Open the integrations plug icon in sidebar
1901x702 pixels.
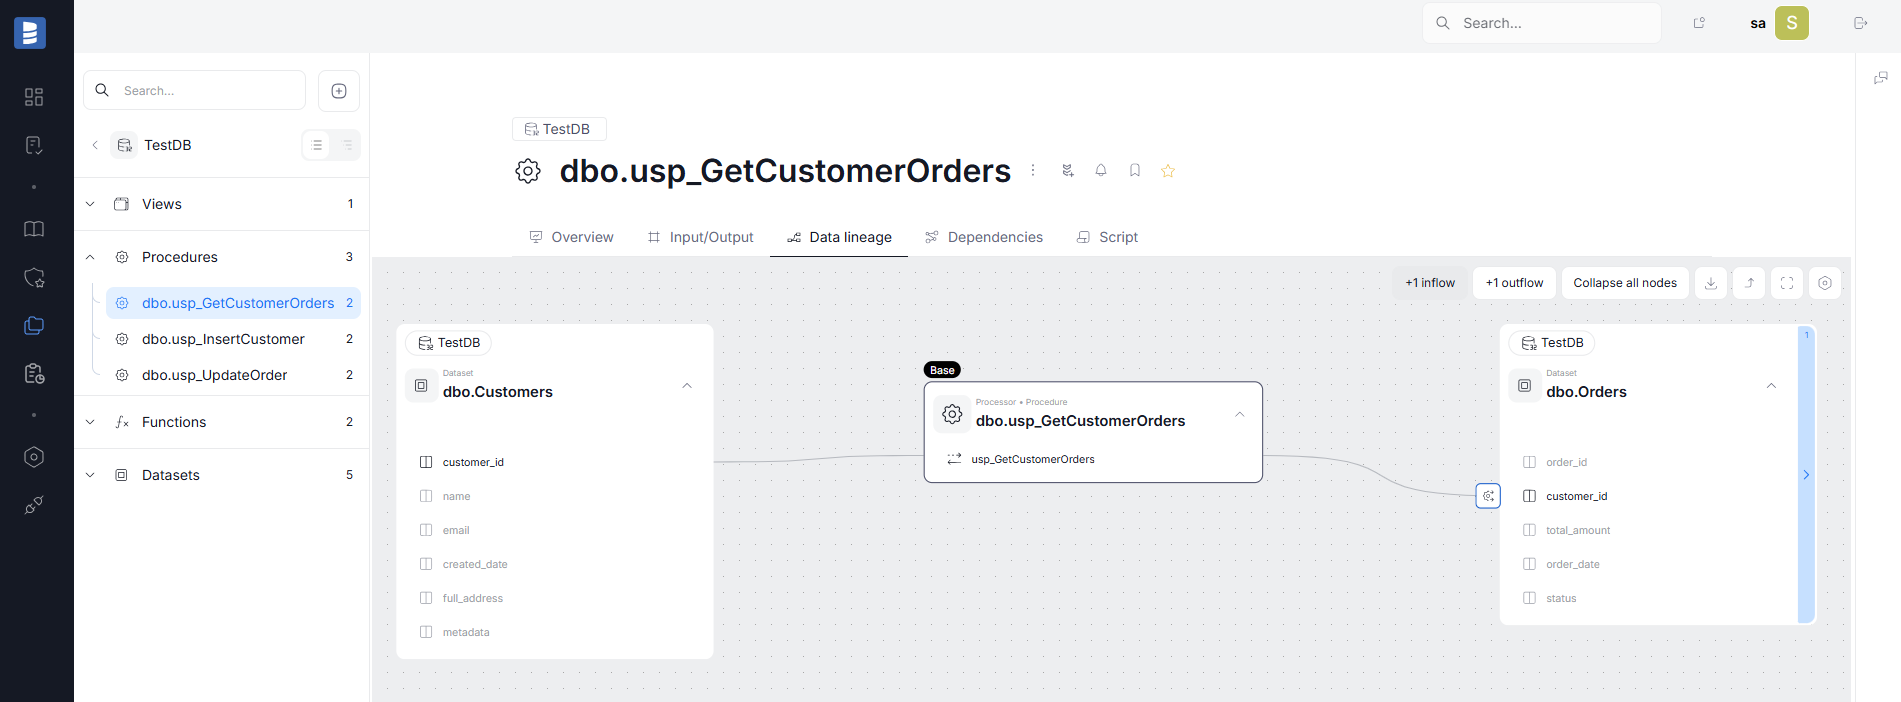point(34,505)
